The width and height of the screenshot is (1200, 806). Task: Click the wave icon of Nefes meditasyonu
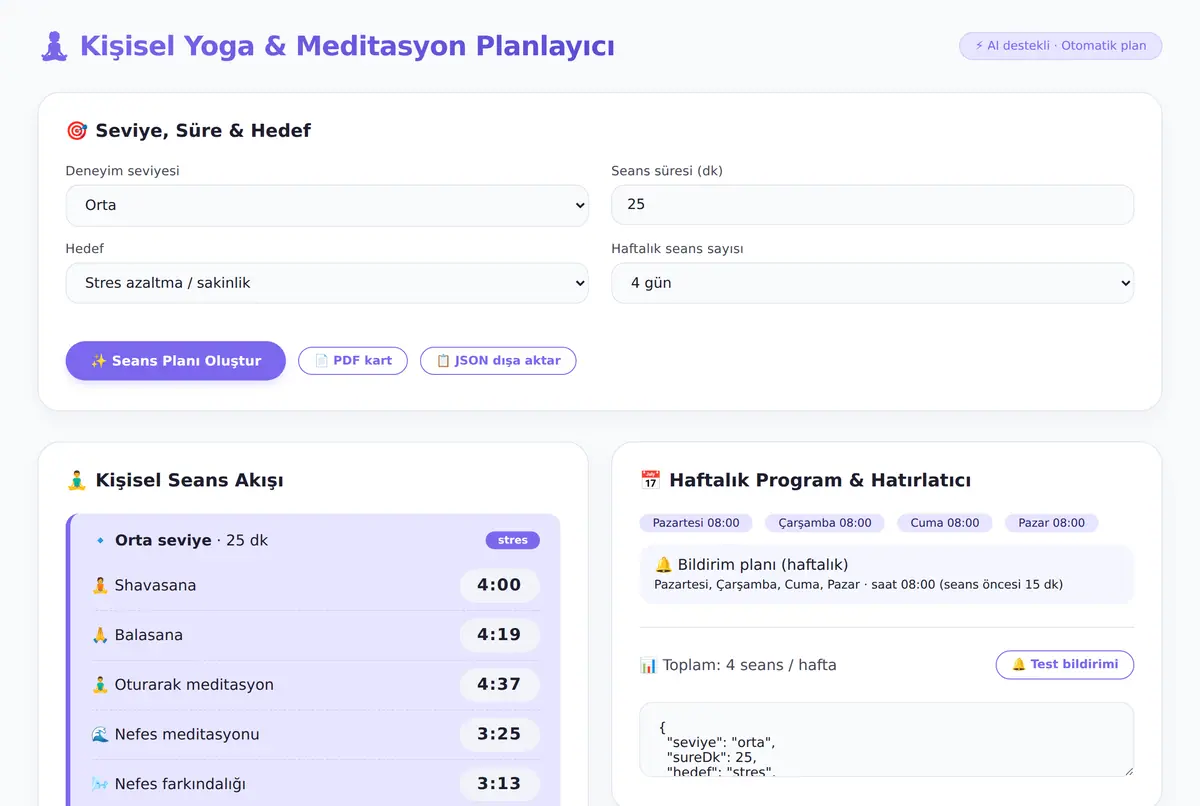point(100,734)
